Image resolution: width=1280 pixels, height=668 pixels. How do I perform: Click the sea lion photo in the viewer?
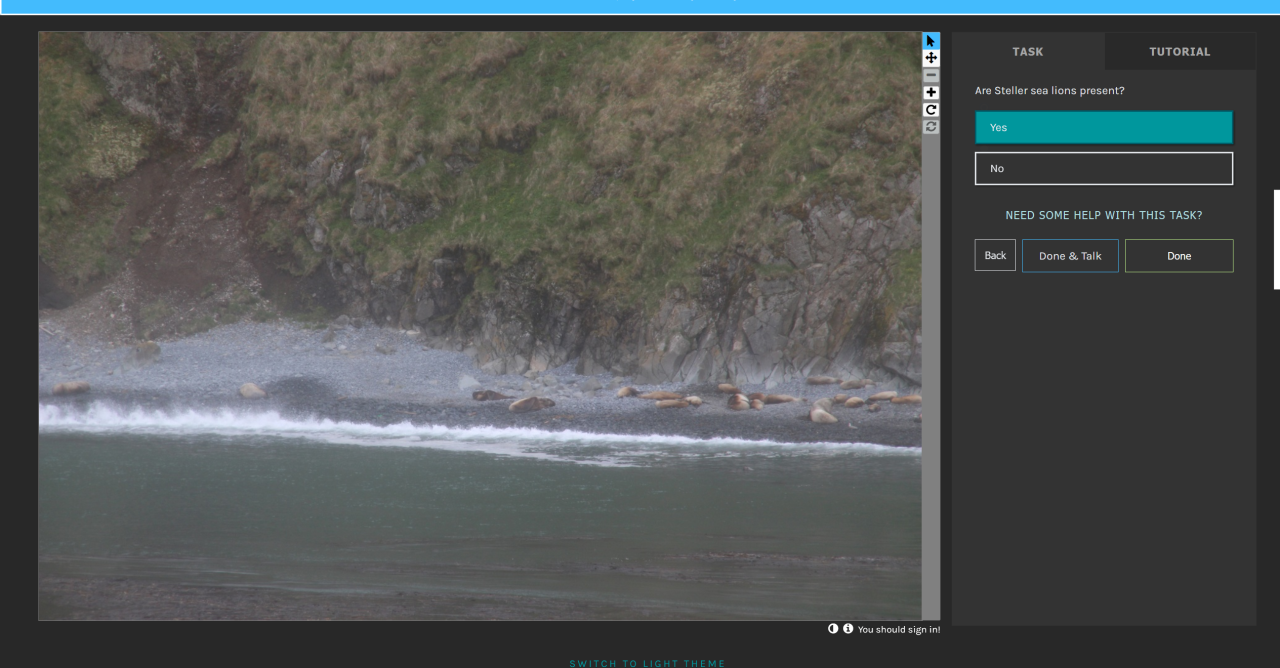(x=480, y=326)
